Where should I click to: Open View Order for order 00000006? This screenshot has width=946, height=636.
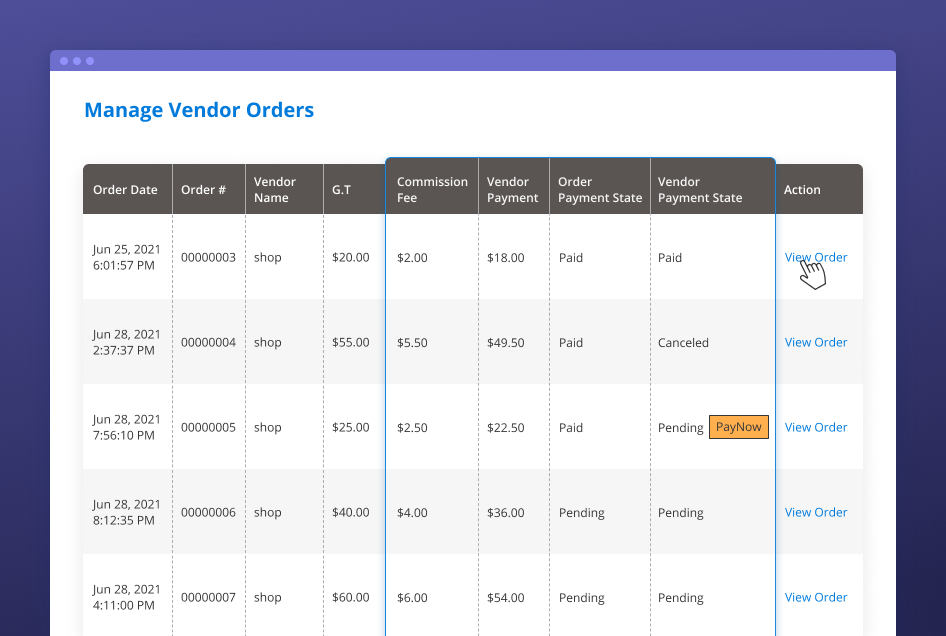tap(816, 512)
